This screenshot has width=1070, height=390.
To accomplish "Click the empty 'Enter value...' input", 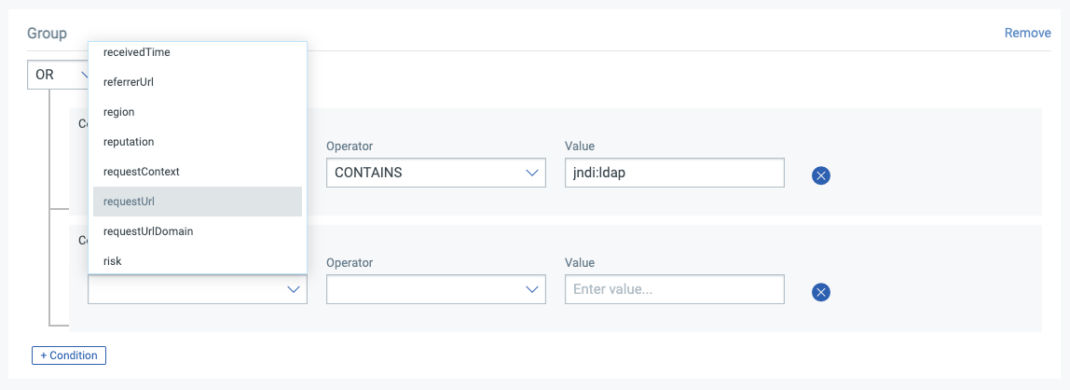I will 674,289.
